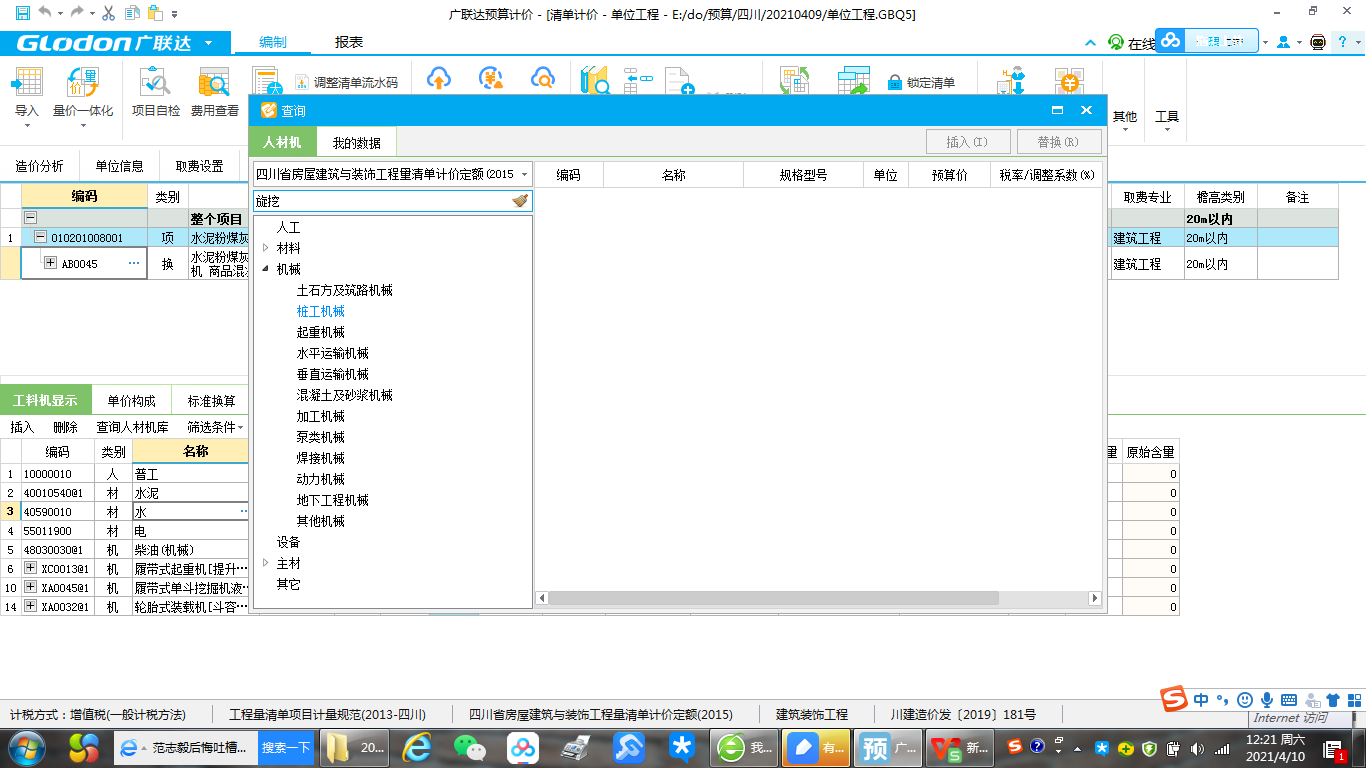Click the 替换(R) button in query dialog
This screenshot has width=1366, height=768.
(1058, 142)
